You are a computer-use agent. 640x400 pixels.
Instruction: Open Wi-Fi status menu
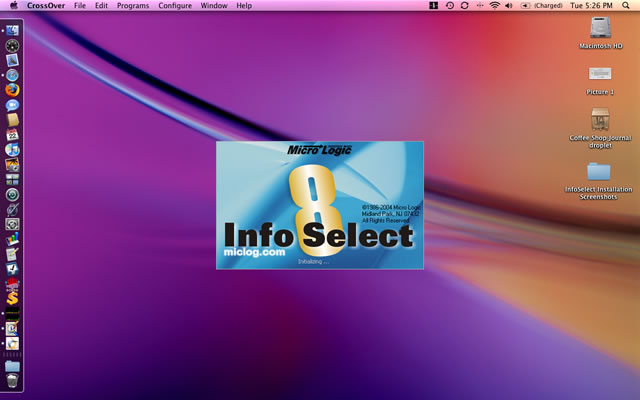pos(495,5)
